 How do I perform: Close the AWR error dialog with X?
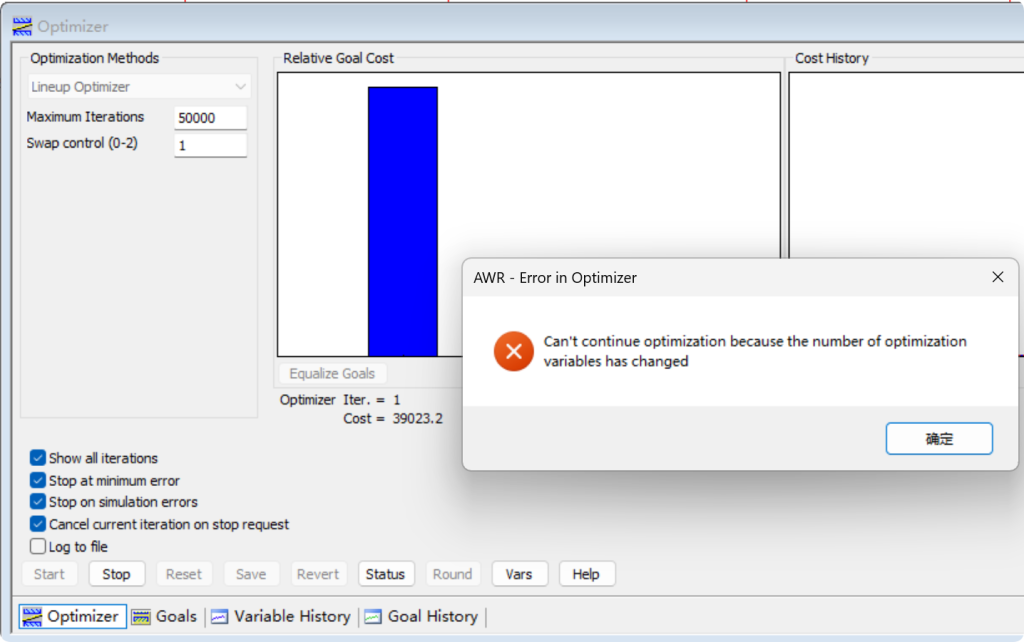point(997,277)
